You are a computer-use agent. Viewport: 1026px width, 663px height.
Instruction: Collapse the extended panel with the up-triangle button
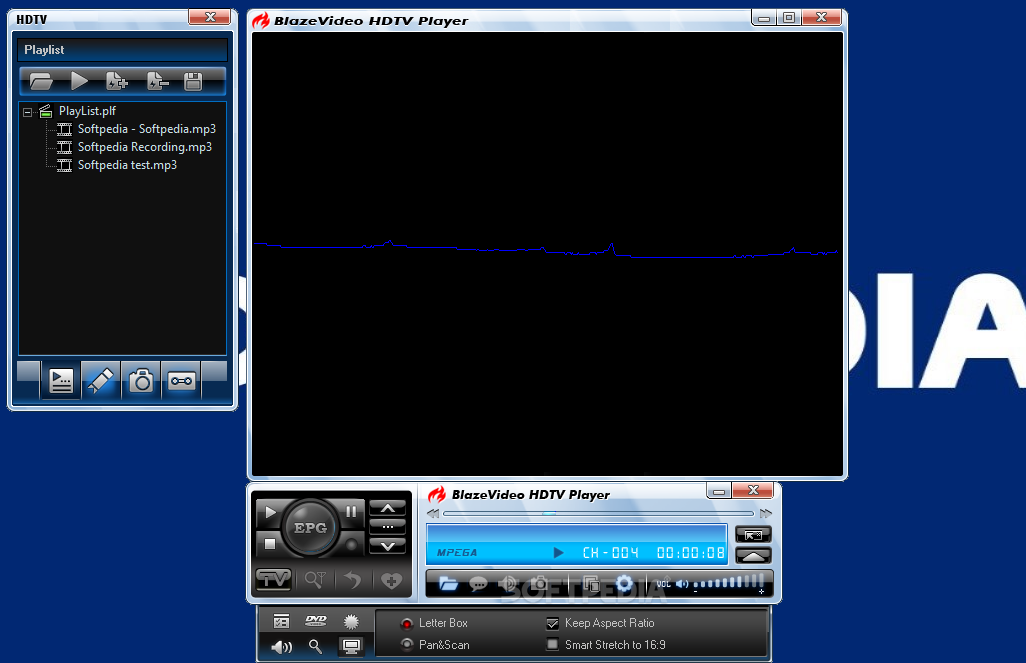coord(753,556)
